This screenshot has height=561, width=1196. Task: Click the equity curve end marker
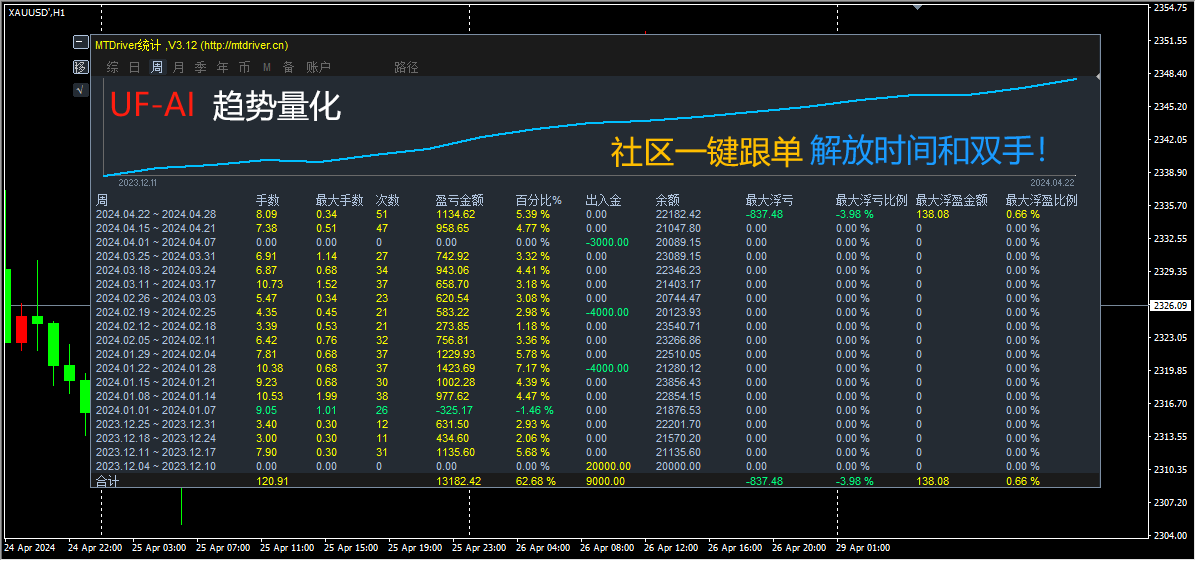coord(1098,77)
